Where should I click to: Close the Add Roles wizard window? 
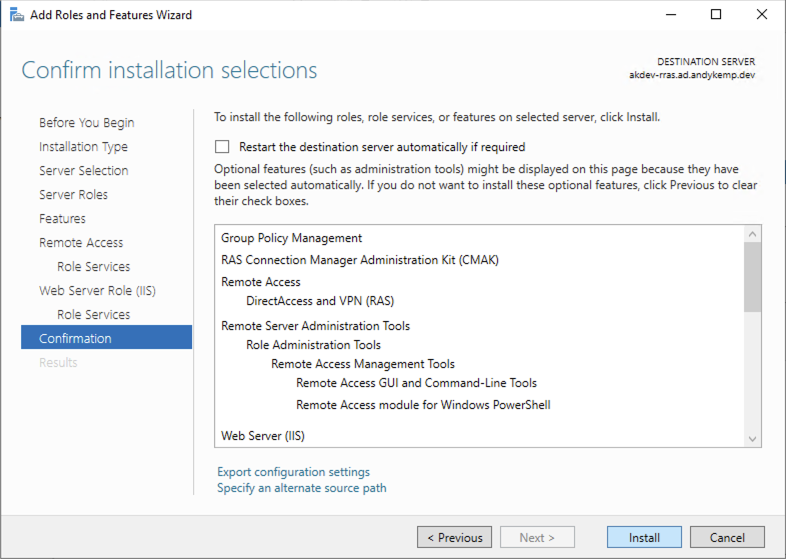[x=761, y=15]
